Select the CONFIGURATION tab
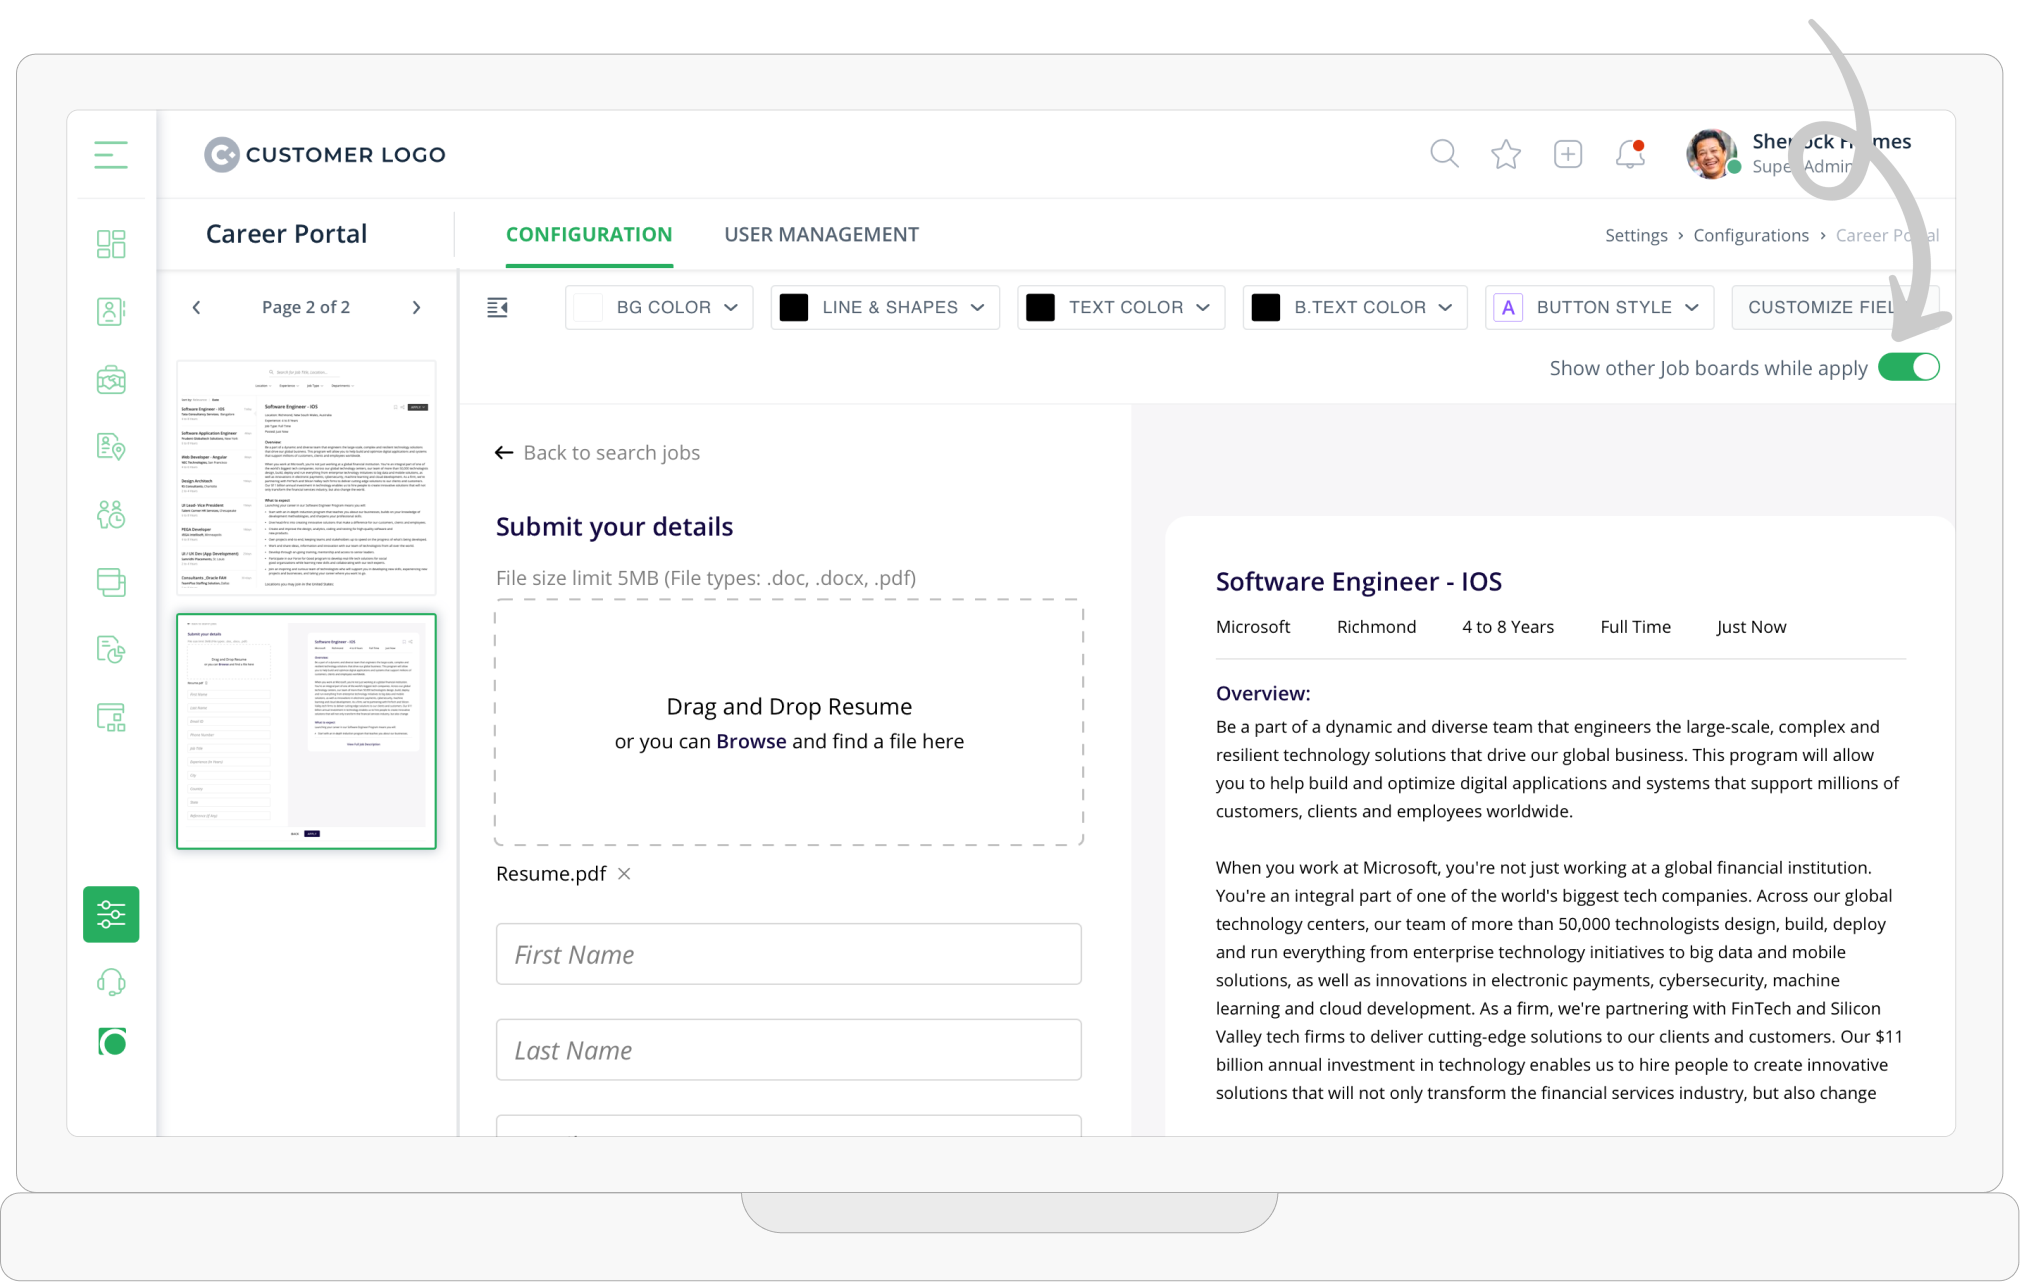The image size is (2020, 1282). coord(589,235)
